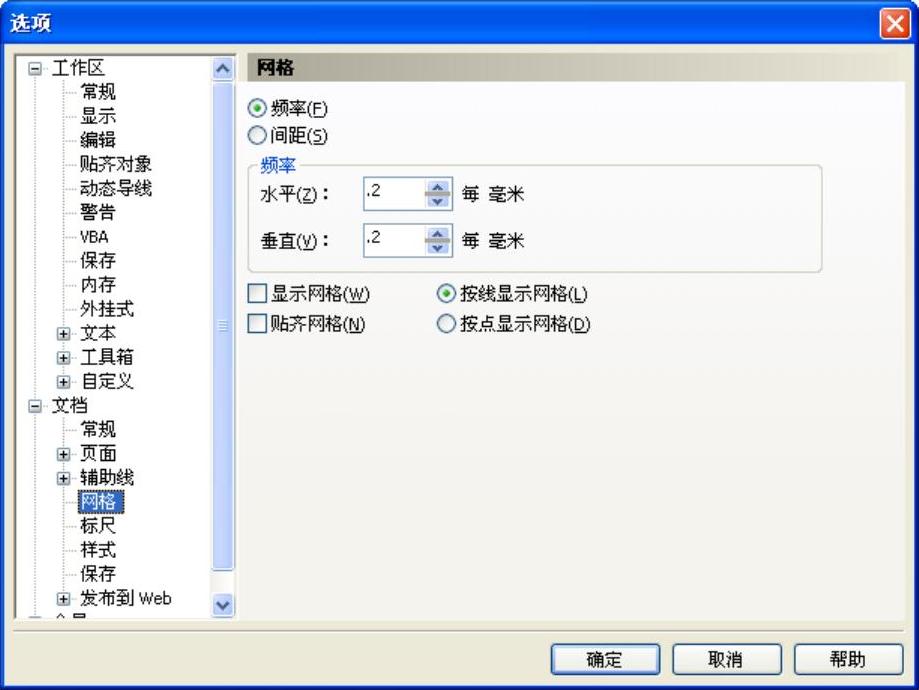Click the tree panel scrollbar thumb

pos(223,326)
